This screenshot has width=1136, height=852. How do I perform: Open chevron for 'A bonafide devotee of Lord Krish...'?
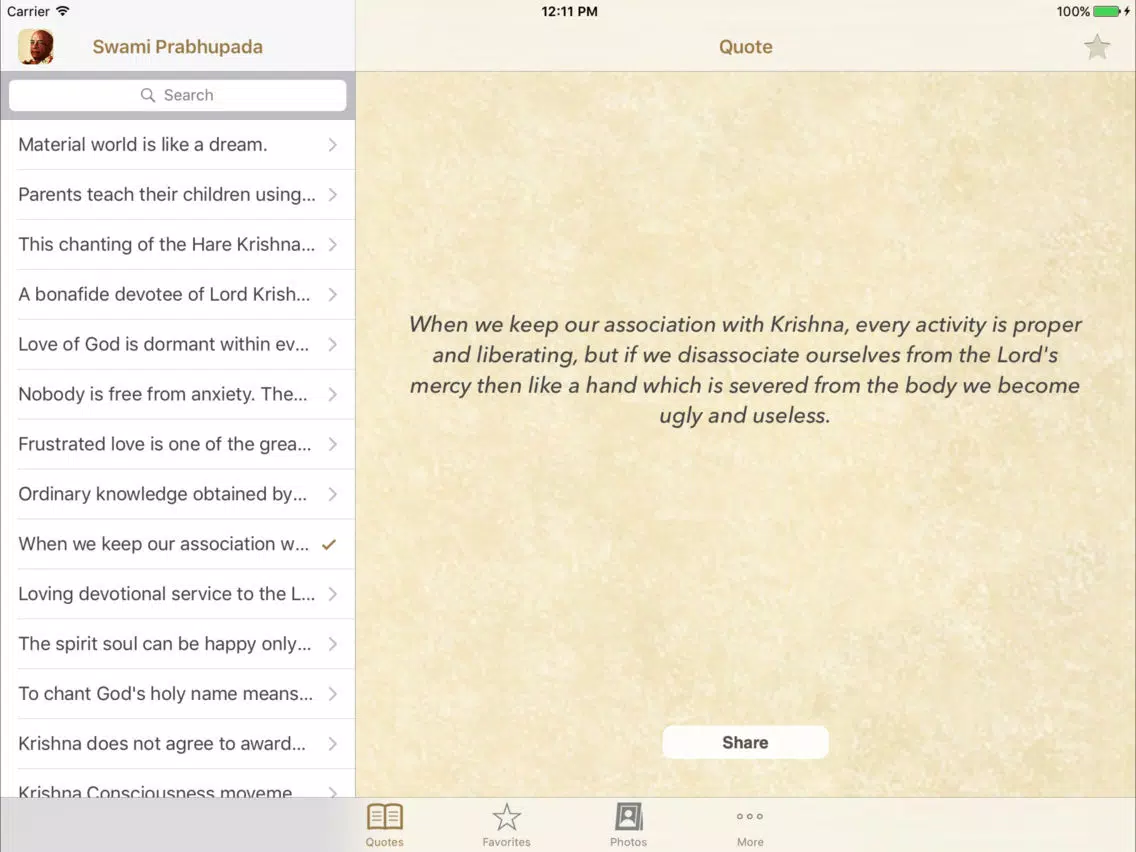pos(333,294)
